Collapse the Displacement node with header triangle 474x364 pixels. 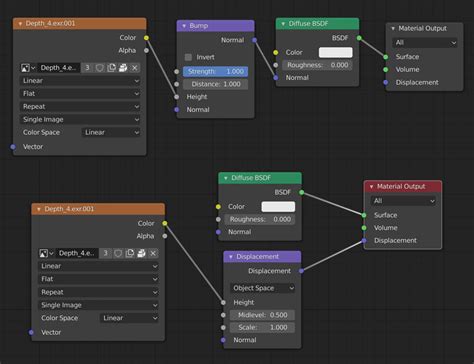[231, 257]
